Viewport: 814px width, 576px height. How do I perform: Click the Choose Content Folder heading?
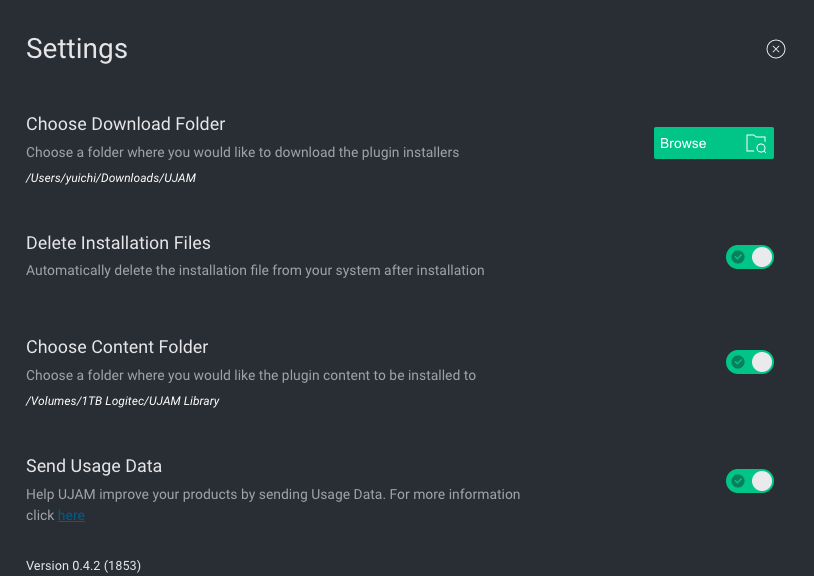point(117,347)
